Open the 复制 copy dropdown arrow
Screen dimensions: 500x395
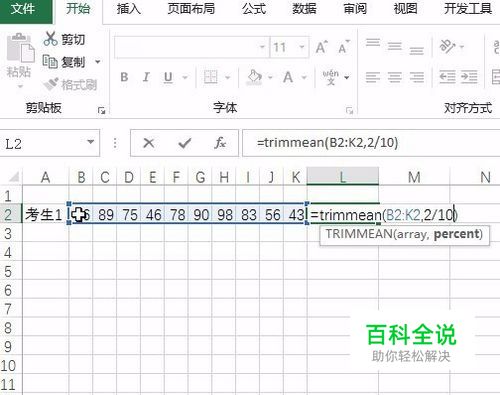tap(98, 62)
